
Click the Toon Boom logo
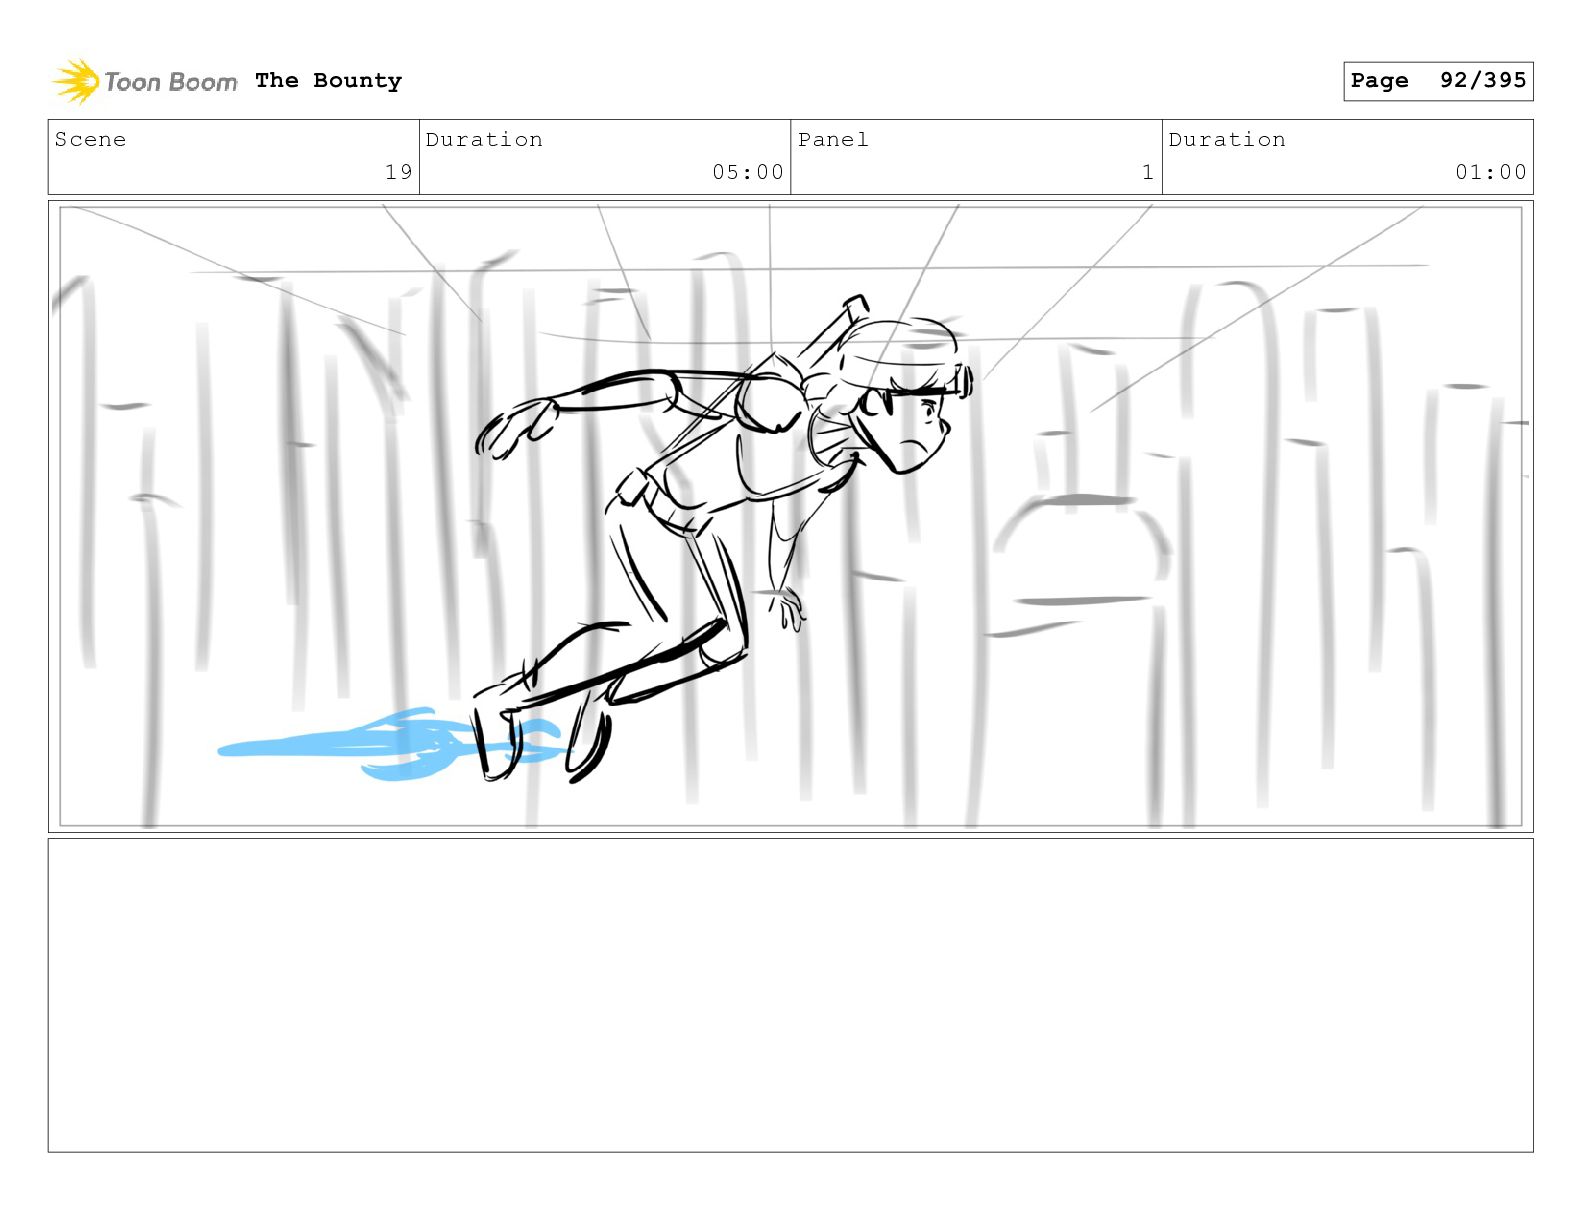tap(145, 81)
